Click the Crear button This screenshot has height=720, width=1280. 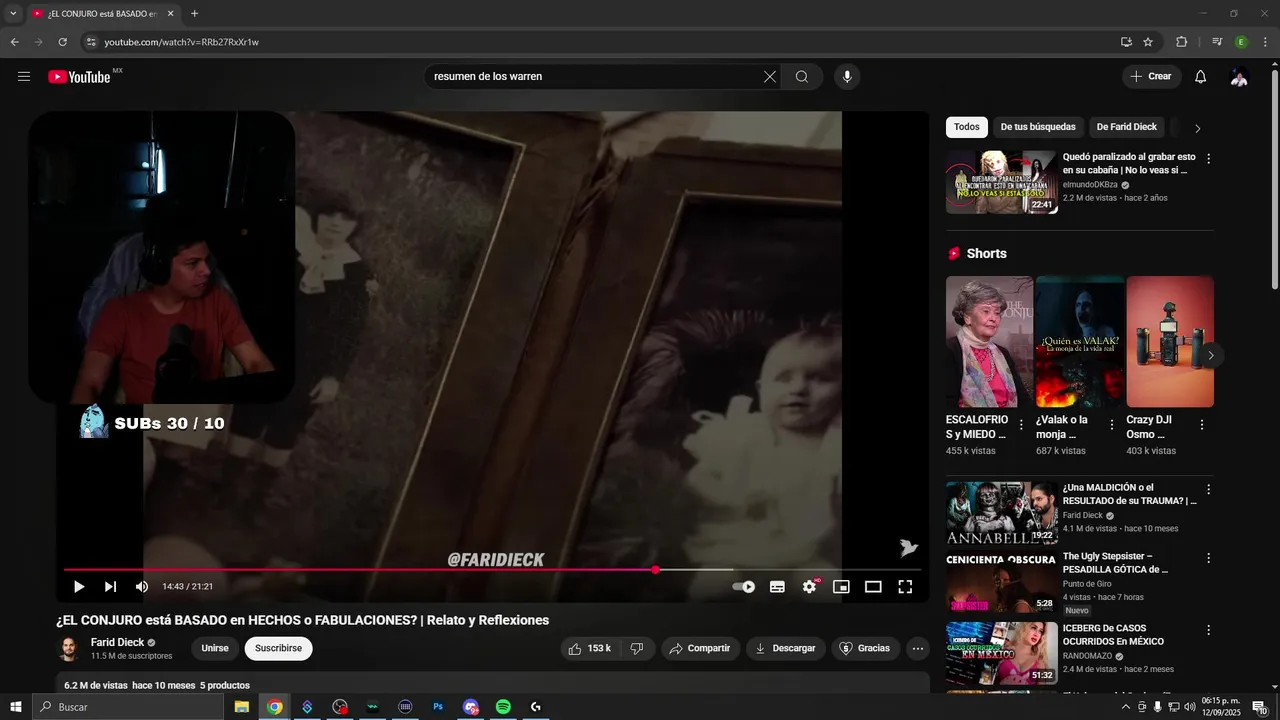(x=1151, y=77)
